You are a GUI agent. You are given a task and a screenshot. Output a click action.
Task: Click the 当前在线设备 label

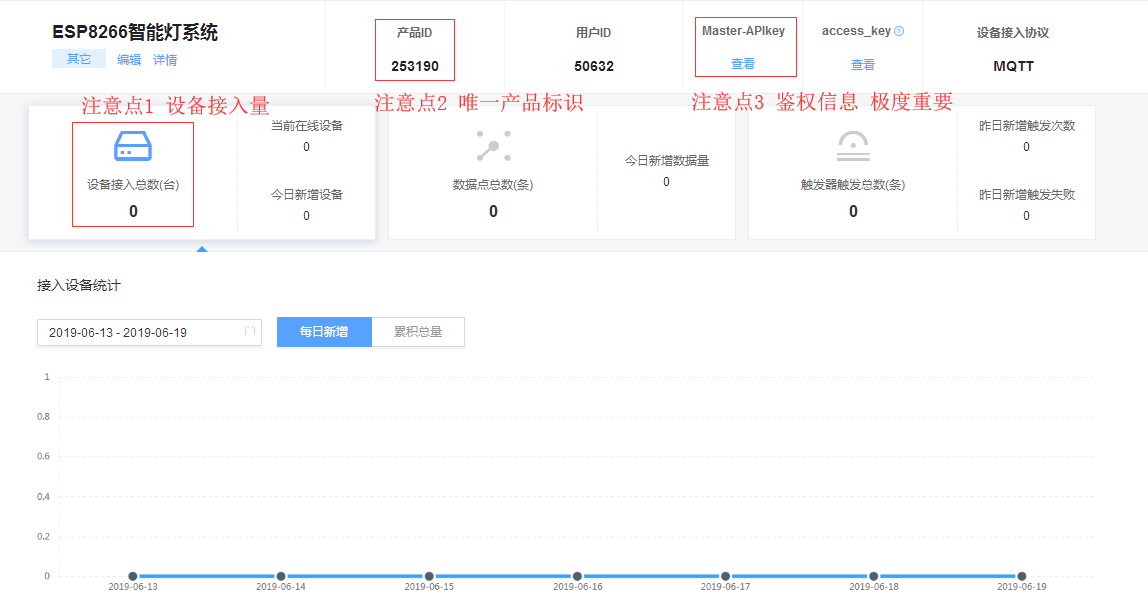coord(307,125)
